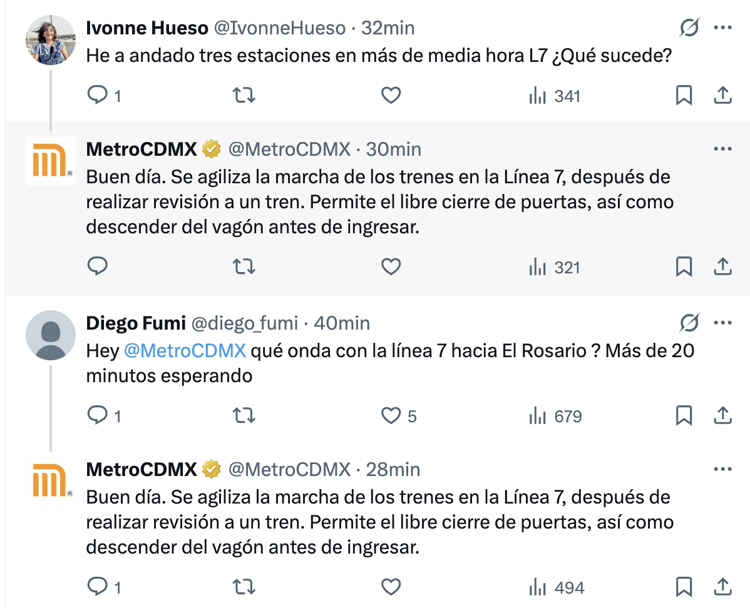Open more options on Ivonne Hueso's tweet

coord(723,28)
